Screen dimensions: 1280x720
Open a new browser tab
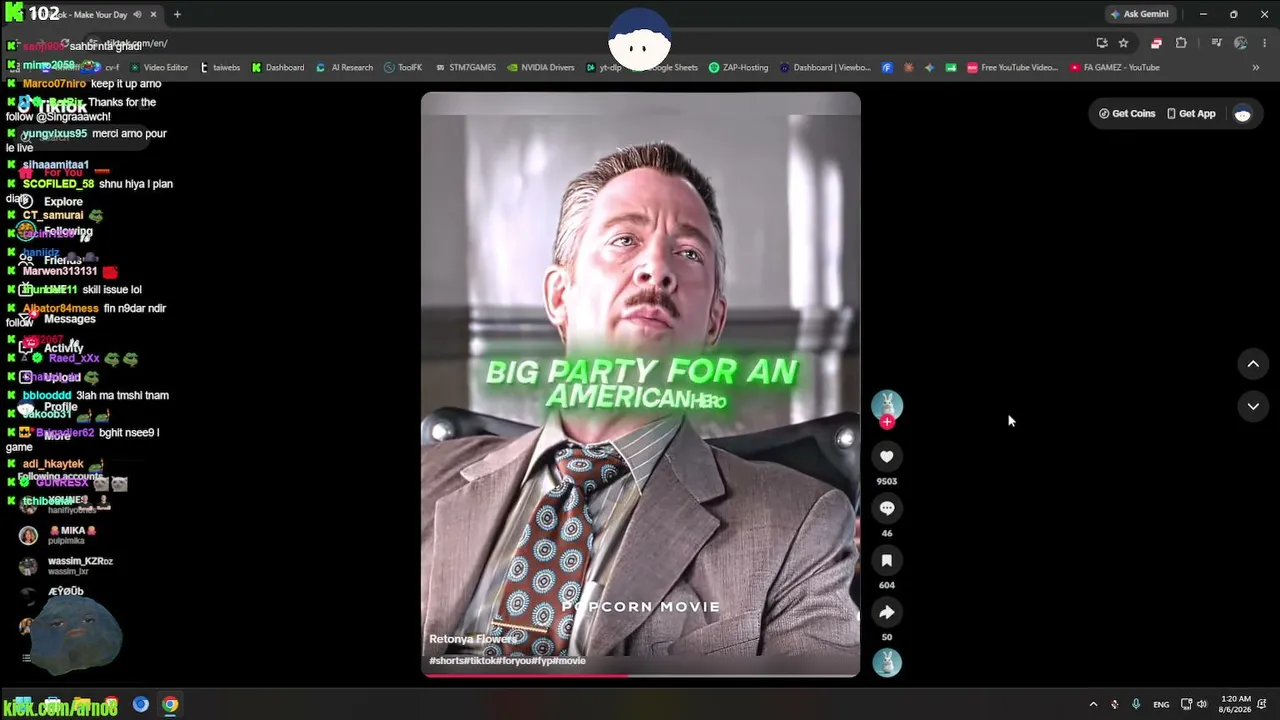click(177, 14)
